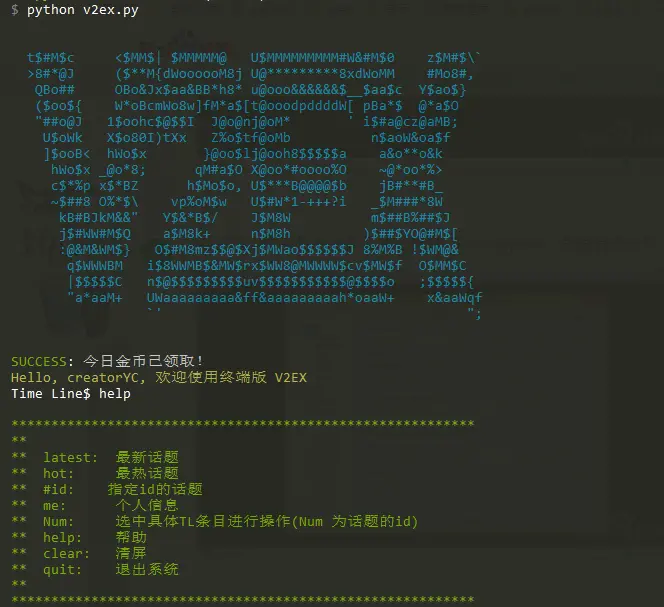The image size is (664, 607).
Task: Click the 'Time Line$ help' prompt
Action: (x=71, y=394)
